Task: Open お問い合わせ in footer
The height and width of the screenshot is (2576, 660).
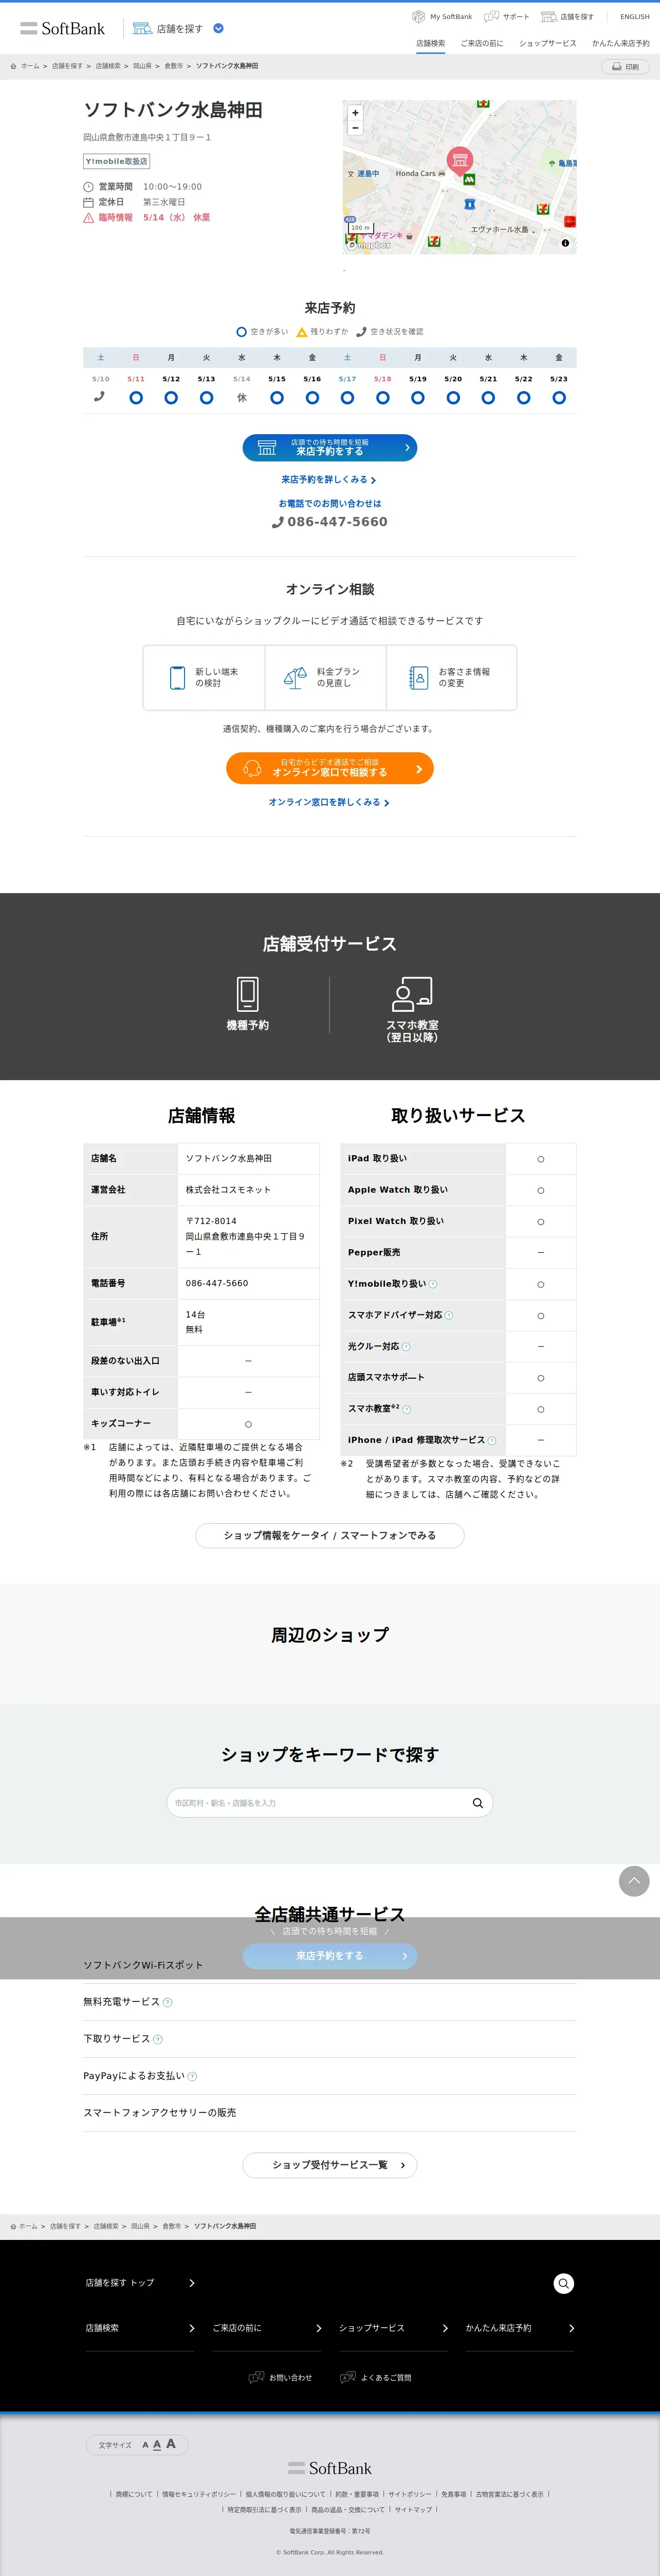Action: pyautogui.click(x=281, y=2378)
